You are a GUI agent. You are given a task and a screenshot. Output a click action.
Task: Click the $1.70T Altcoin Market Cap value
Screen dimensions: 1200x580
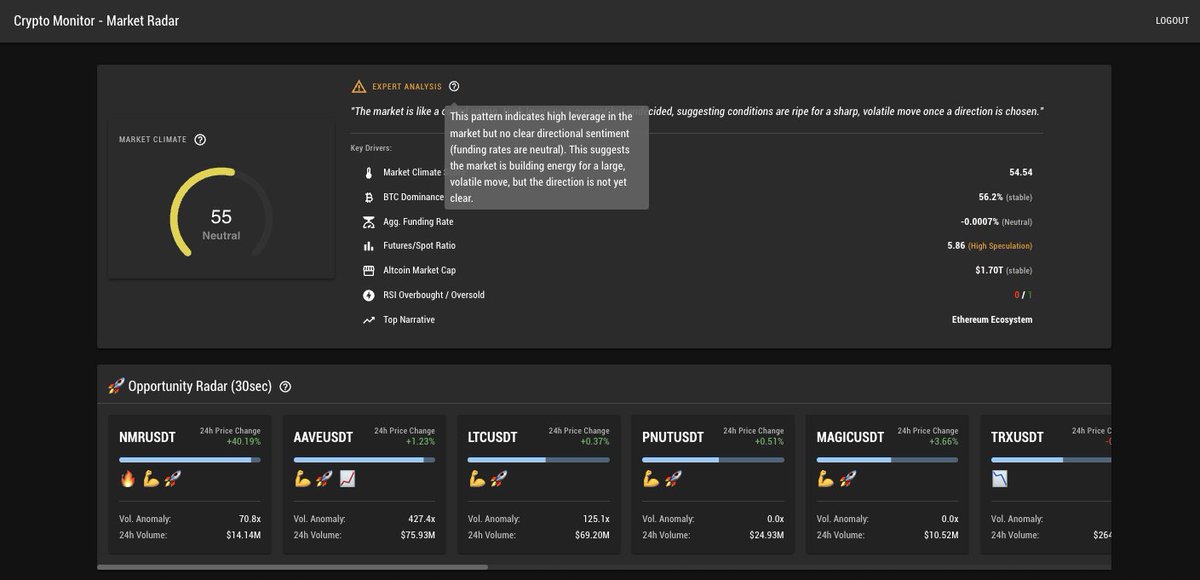pyautogui.click(x=989, y=271)
